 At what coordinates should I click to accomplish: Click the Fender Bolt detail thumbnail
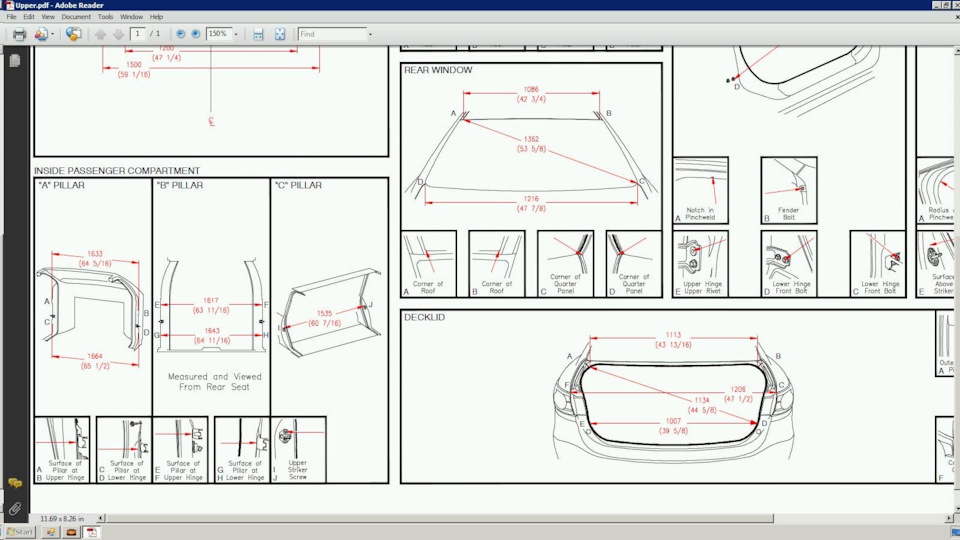tap(789, 190)
